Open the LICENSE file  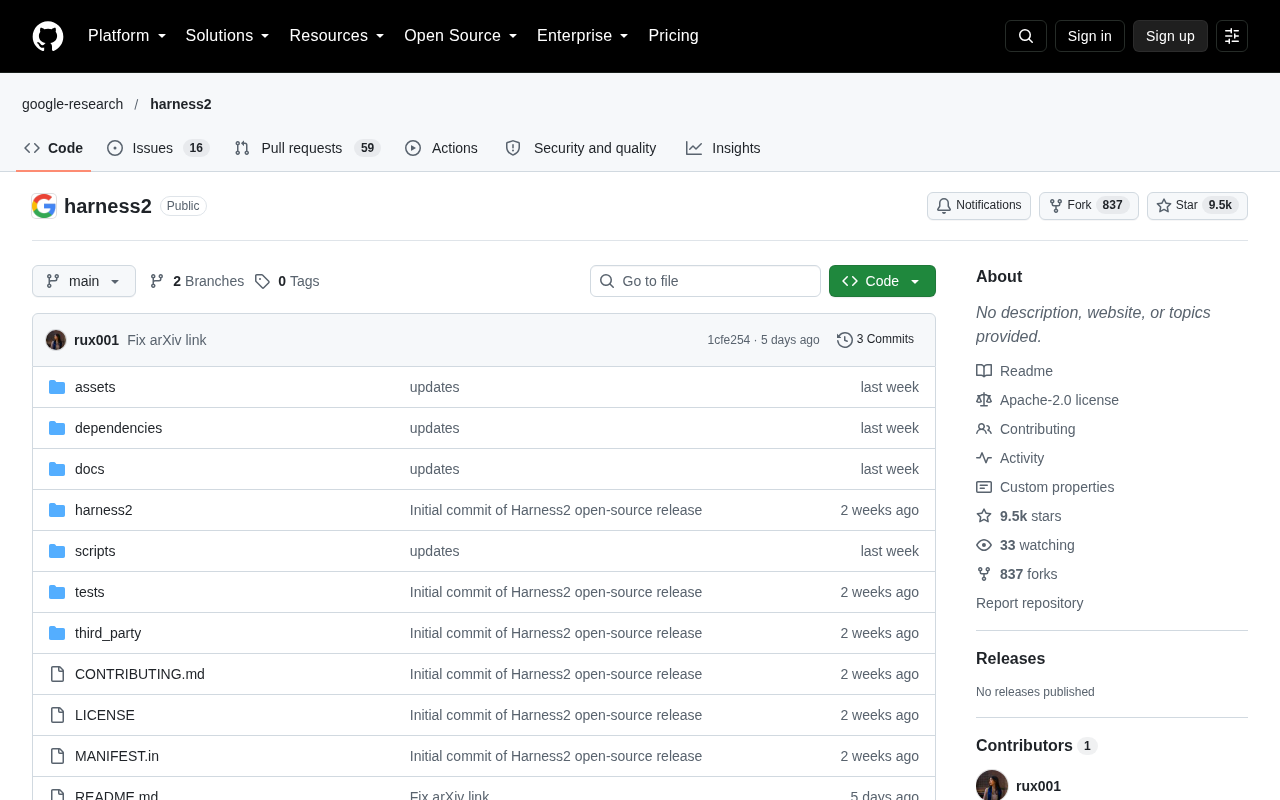(105, 715)
